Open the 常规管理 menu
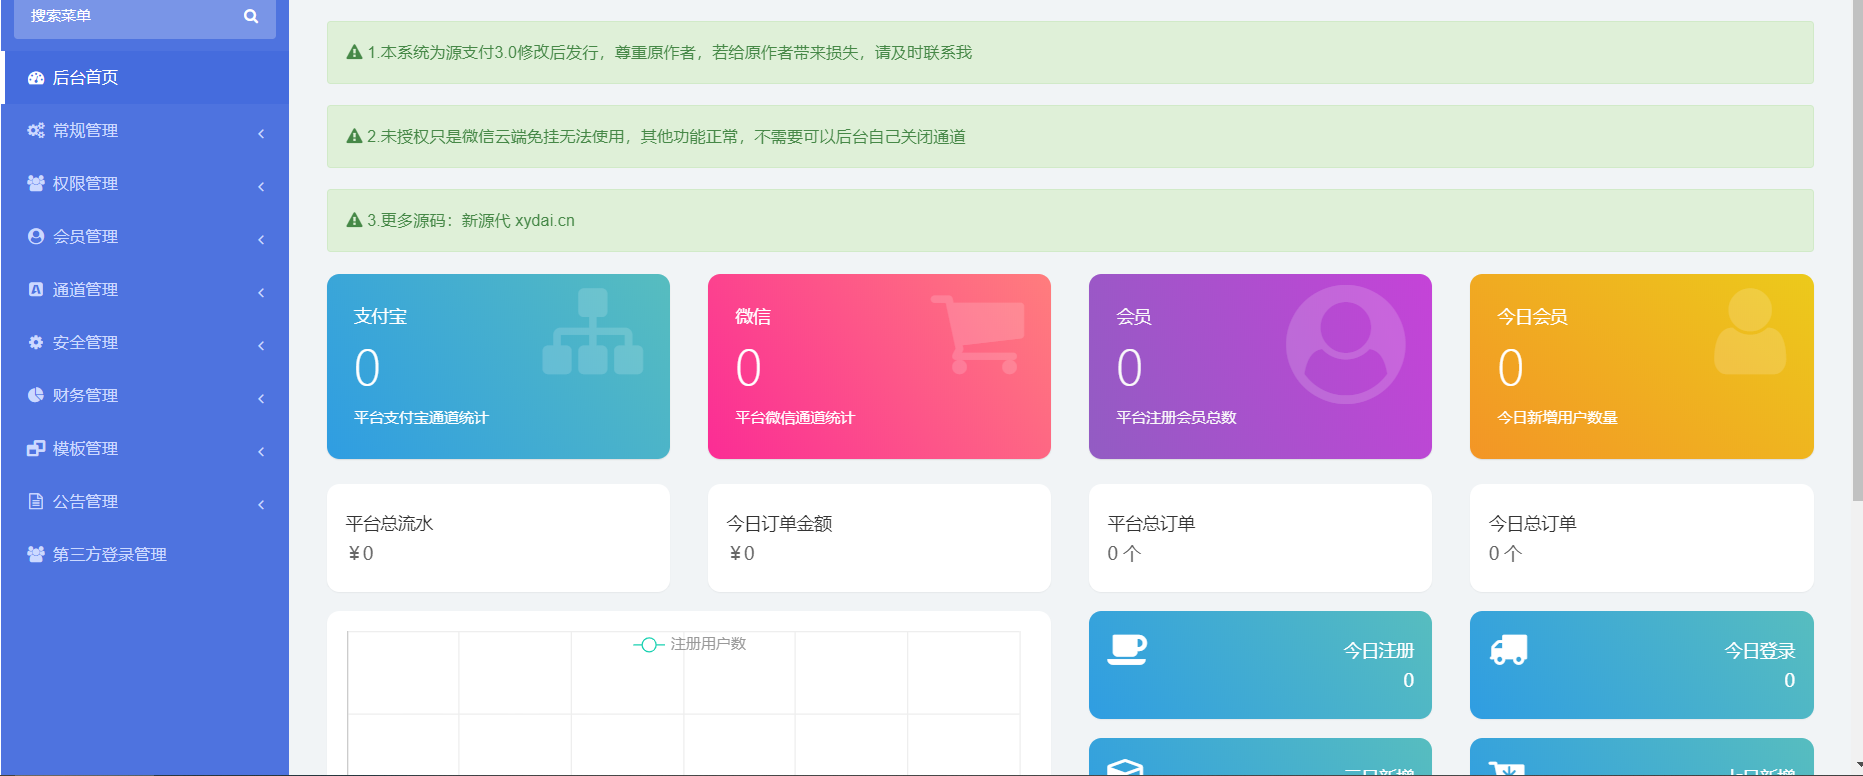The image size is (1863, 776). point(146,131)
